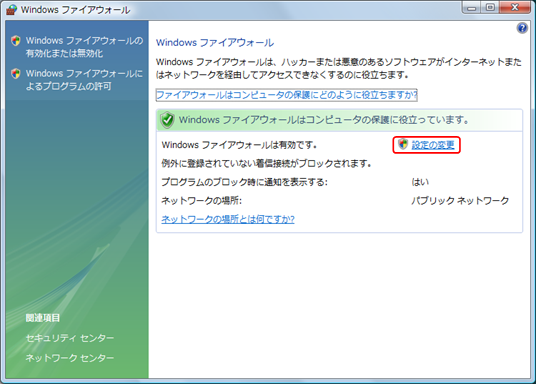Screen dimensions: 536x384
Task: Click the Windows ファイアウォール page heading
Action: [215, 43]
